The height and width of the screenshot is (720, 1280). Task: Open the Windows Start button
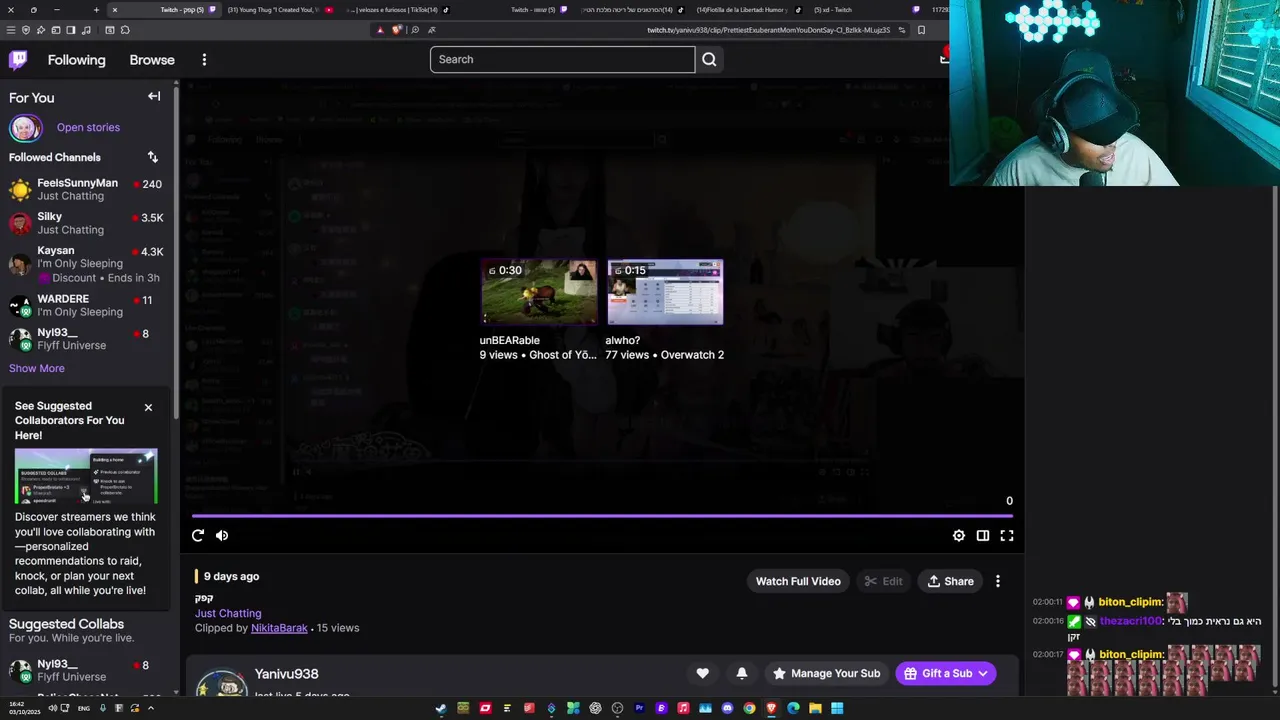837,708
